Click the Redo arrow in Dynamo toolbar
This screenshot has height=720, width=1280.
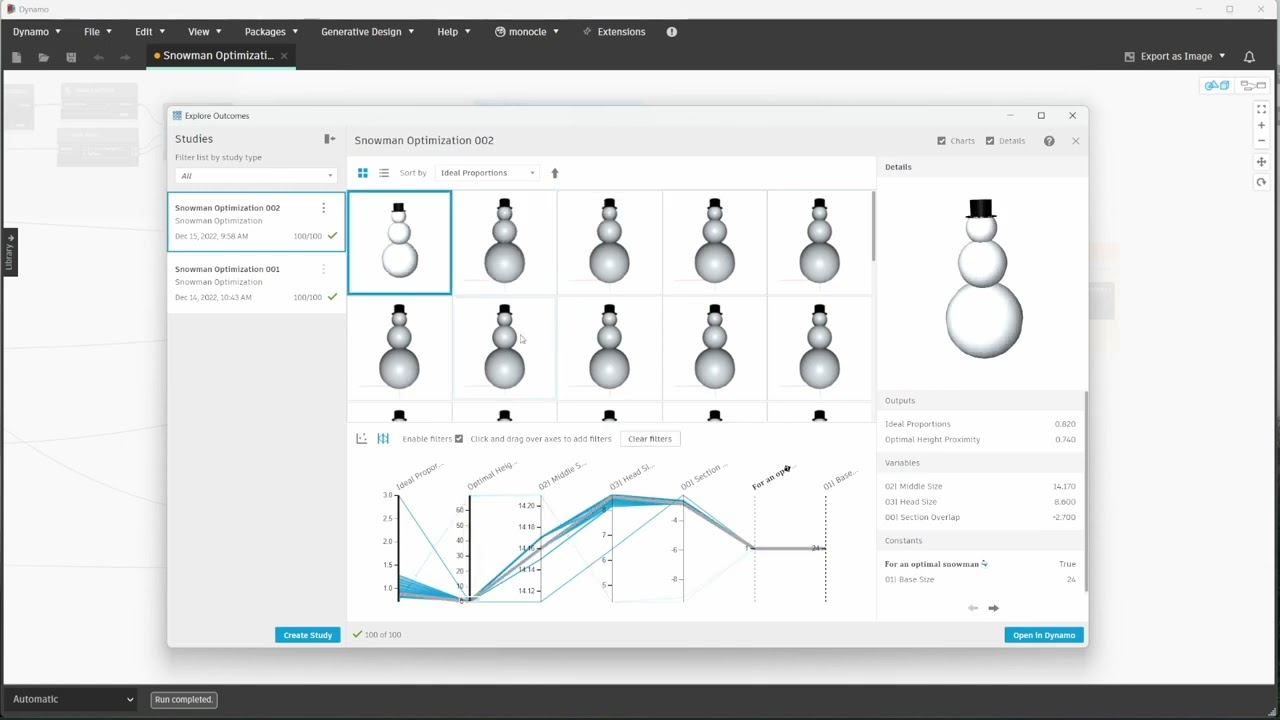(x=125, y=57)
